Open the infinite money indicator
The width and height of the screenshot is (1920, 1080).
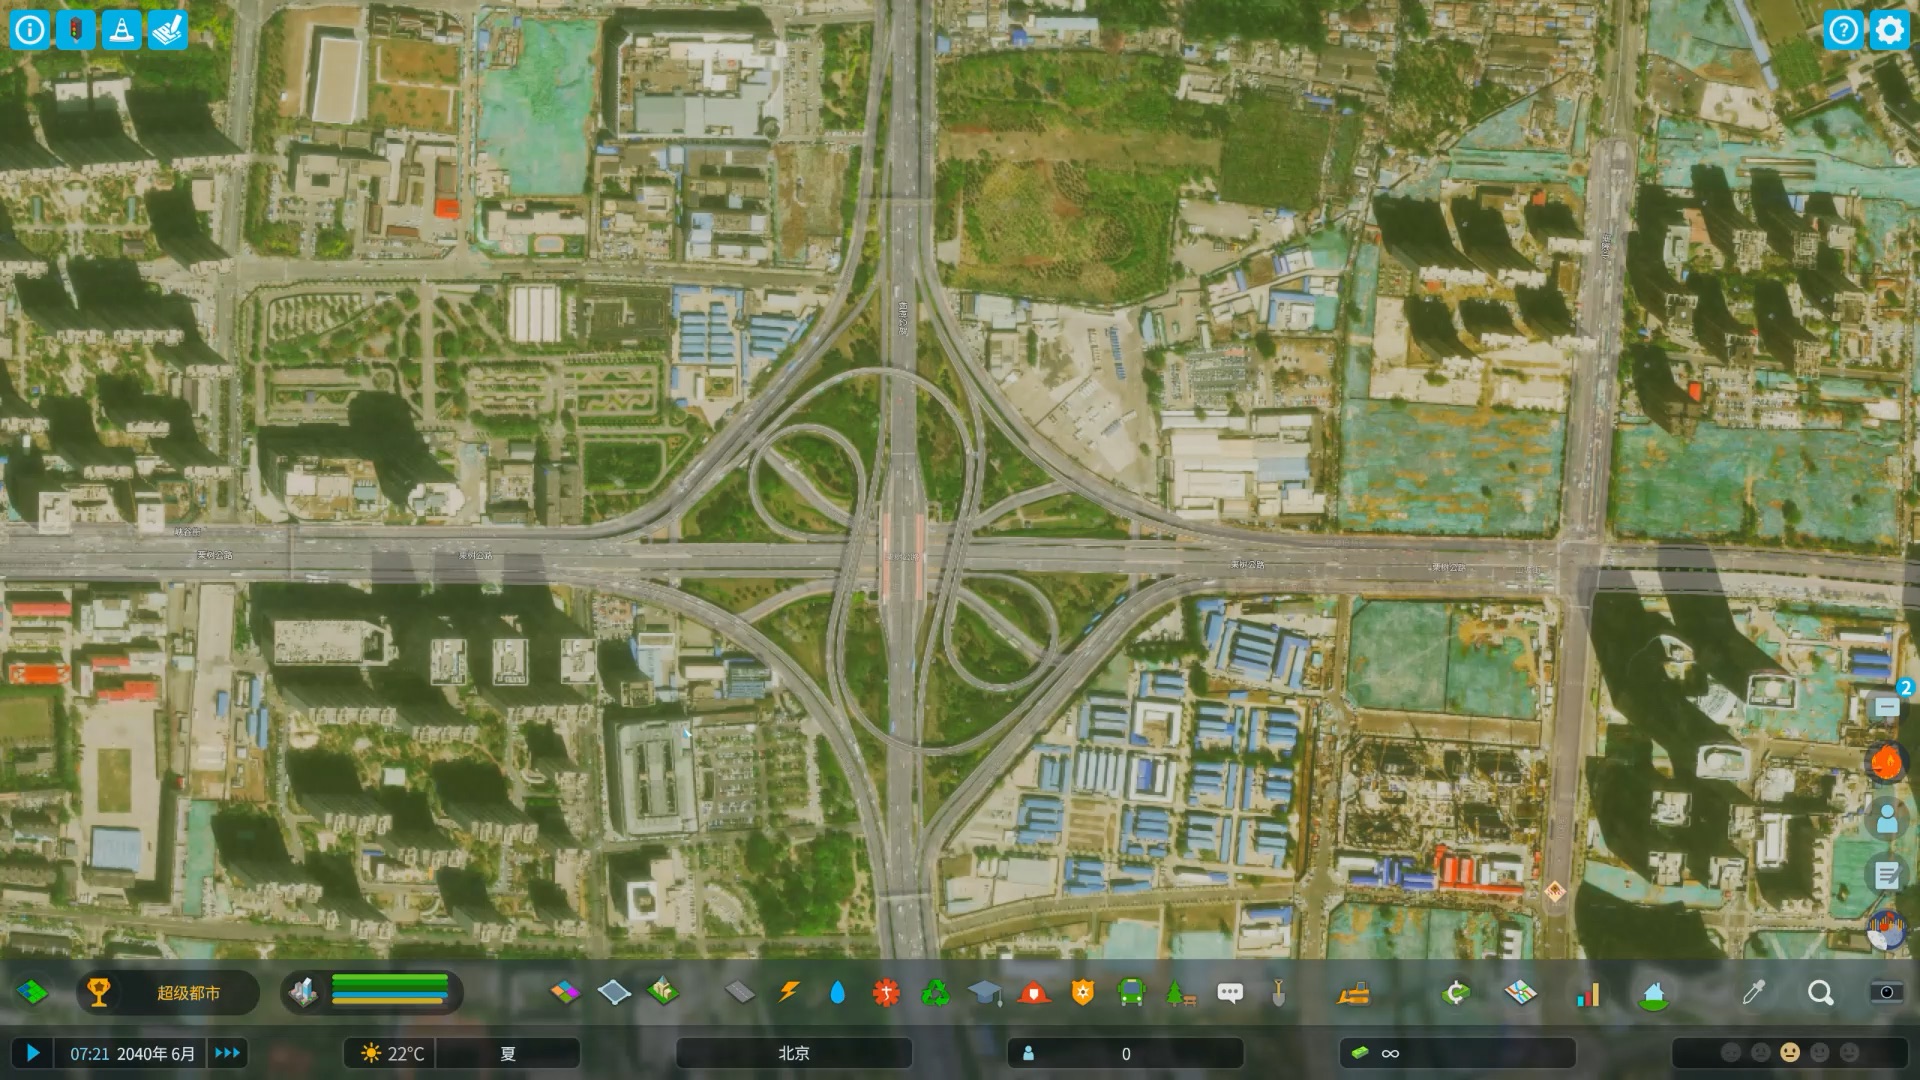point(1457,1053)
